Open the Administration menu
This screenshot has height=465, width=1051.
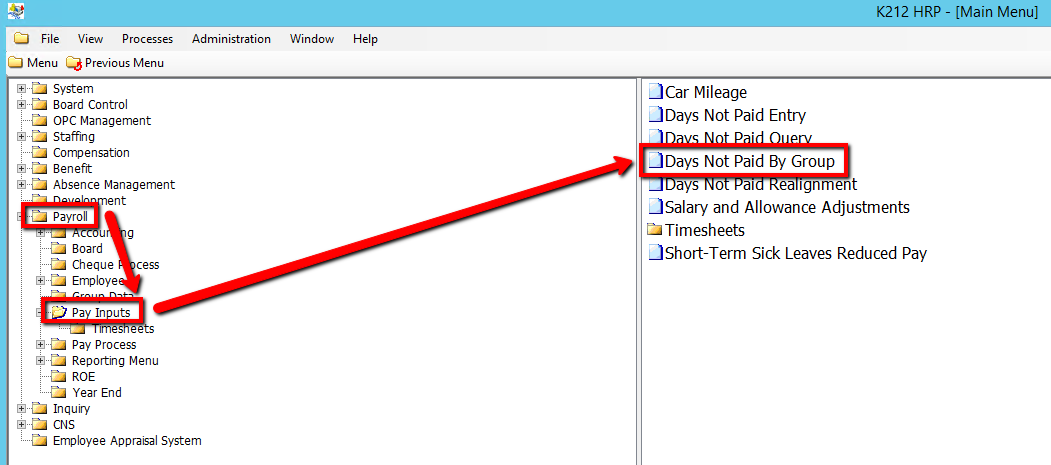click(x=231, y=39)
